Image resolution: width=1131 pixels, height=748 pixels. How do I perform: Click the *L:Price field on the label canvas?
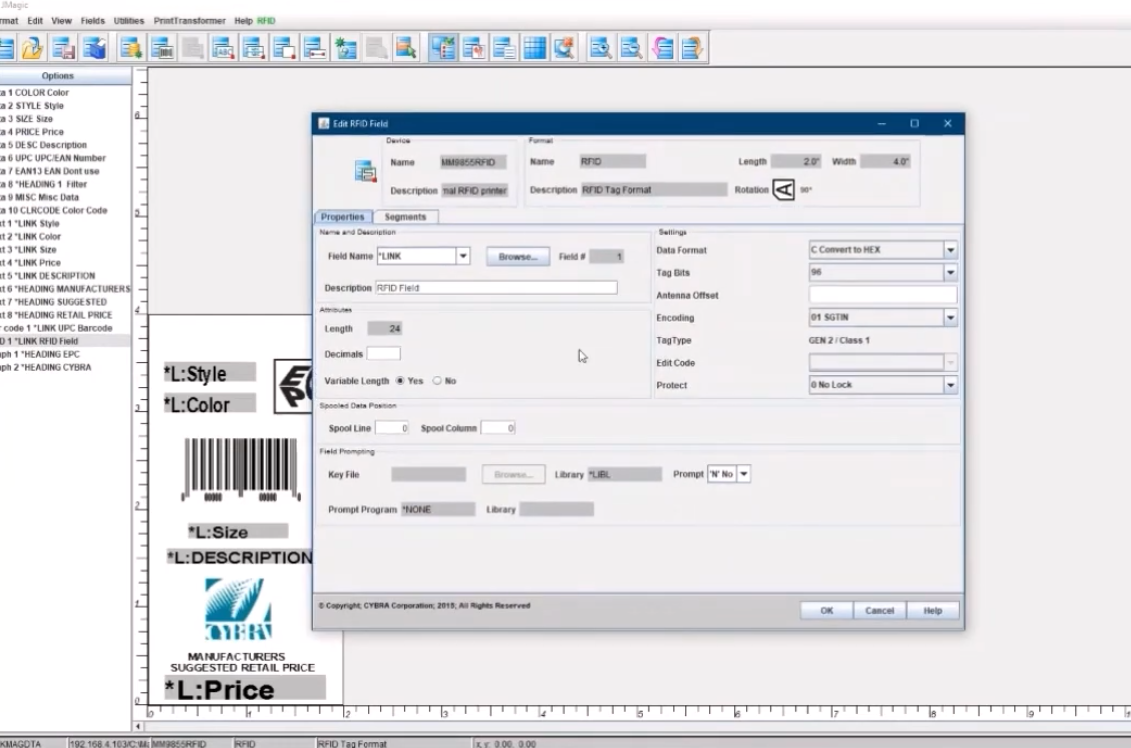(x=245, y=690)
